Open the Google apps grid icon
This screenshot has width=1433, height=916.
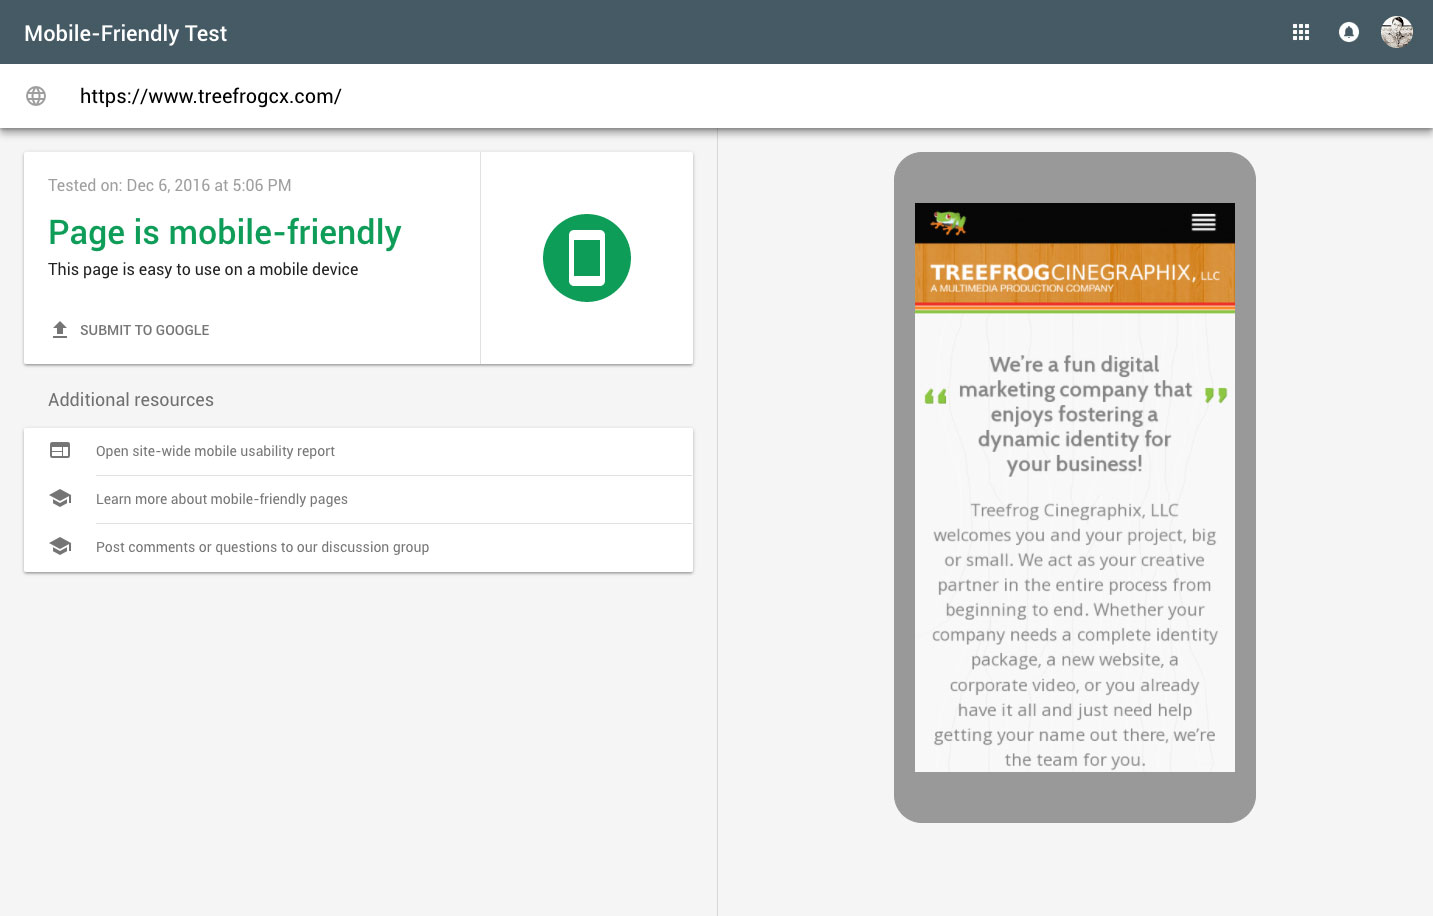pyautogui.click(x=1301, y=32)
